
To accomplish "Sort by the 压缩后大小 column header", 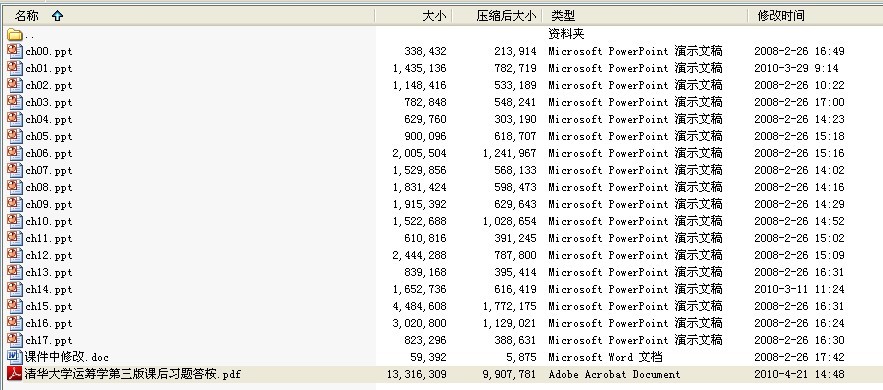I will pos(497,16).
